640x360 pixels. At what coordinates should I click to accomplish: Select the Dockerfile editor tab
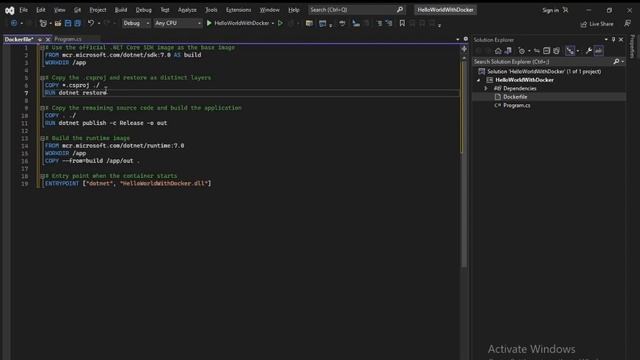click(x=19, y=39)
